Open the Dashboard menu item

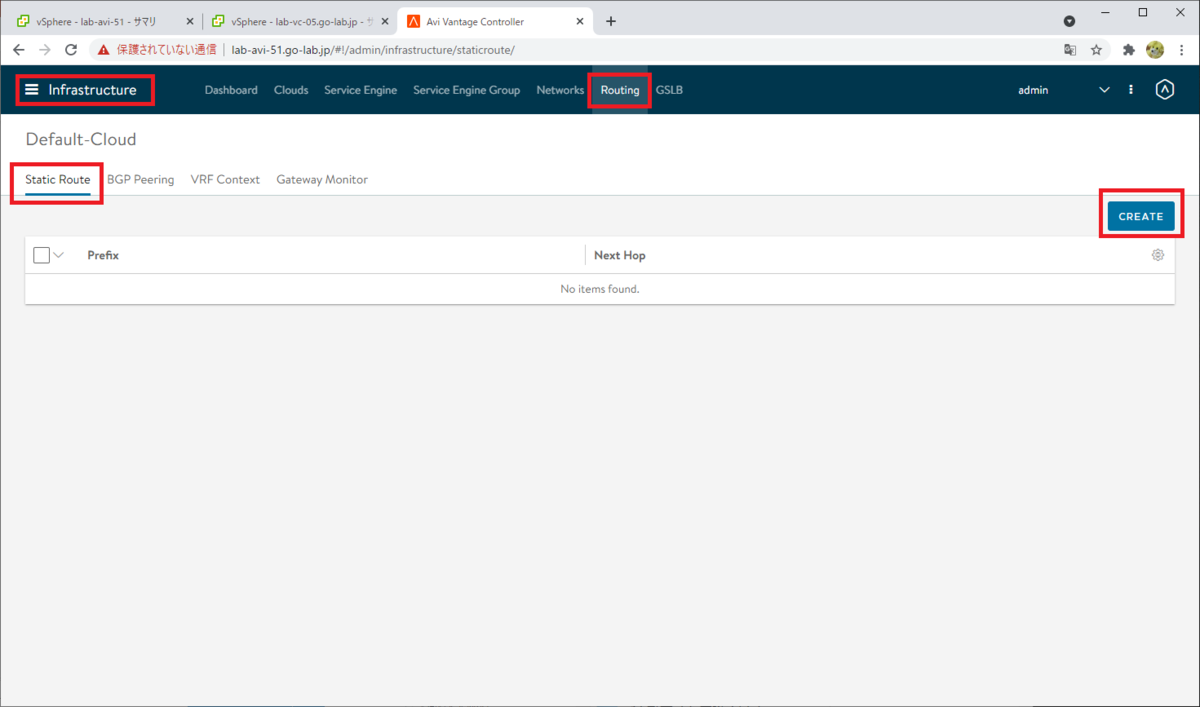tap(231, 90)
